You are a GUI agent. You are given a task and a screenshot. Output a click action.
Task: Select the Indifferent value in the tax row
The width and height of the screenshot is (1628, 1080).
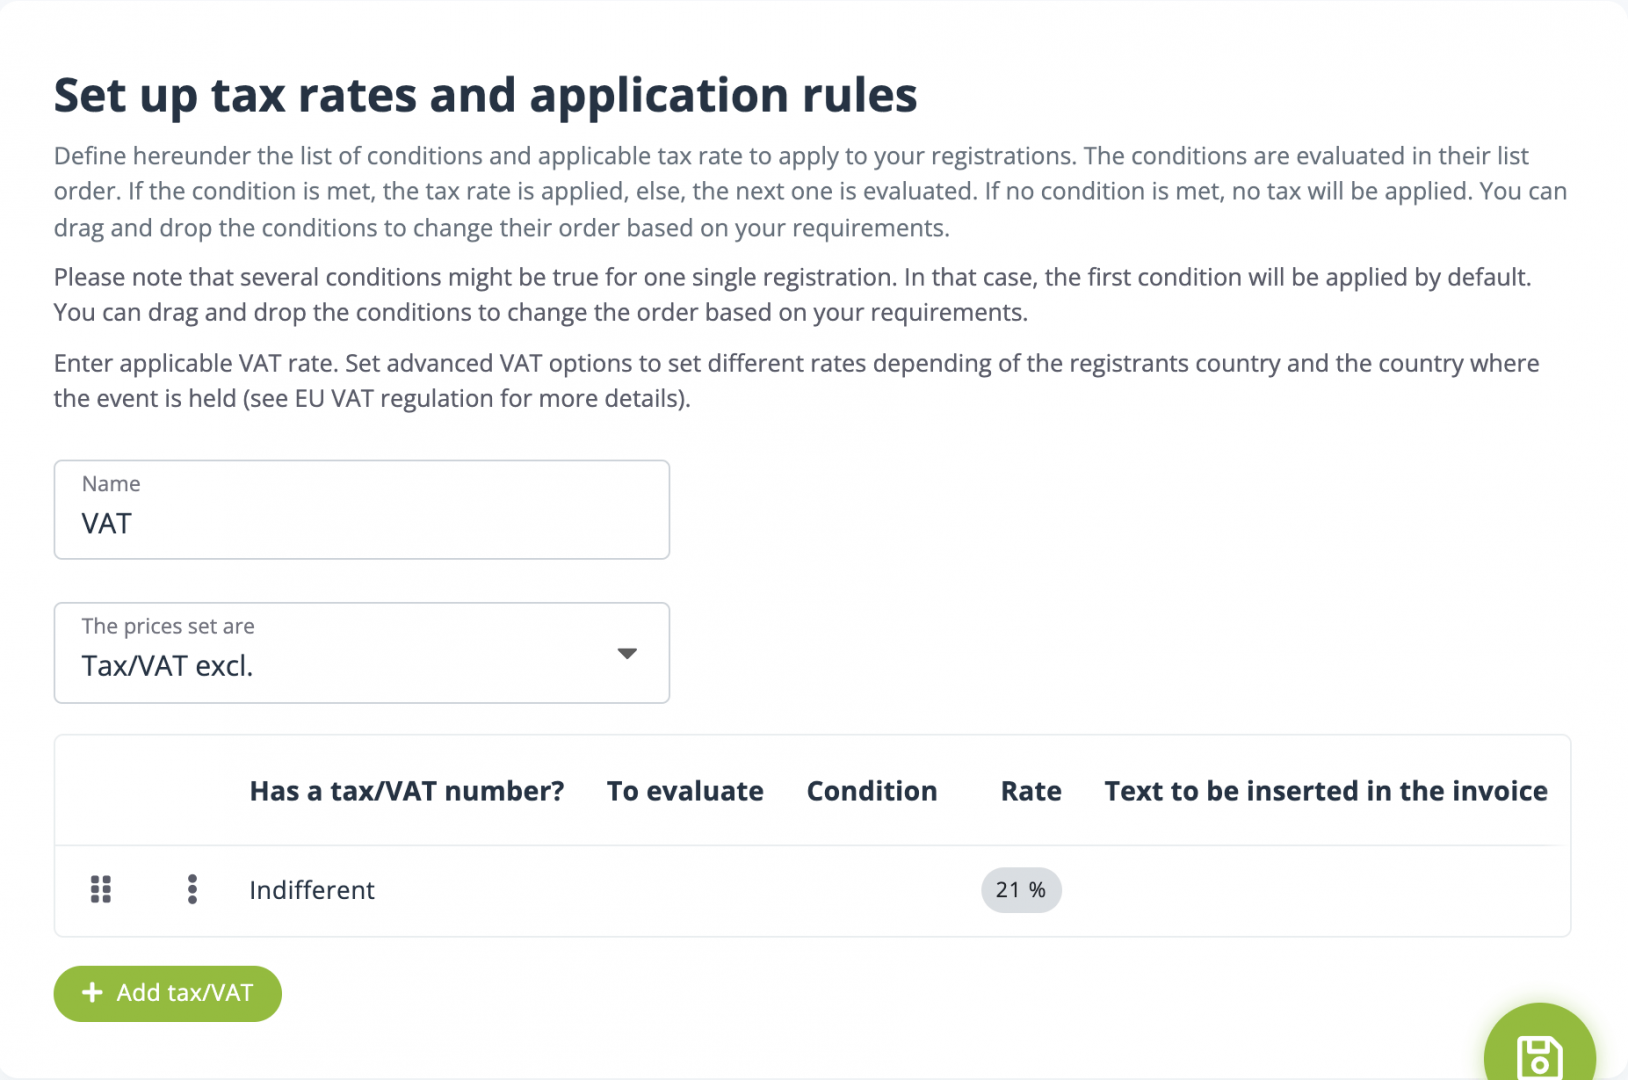pyautogui.click(x=312, y=890)
